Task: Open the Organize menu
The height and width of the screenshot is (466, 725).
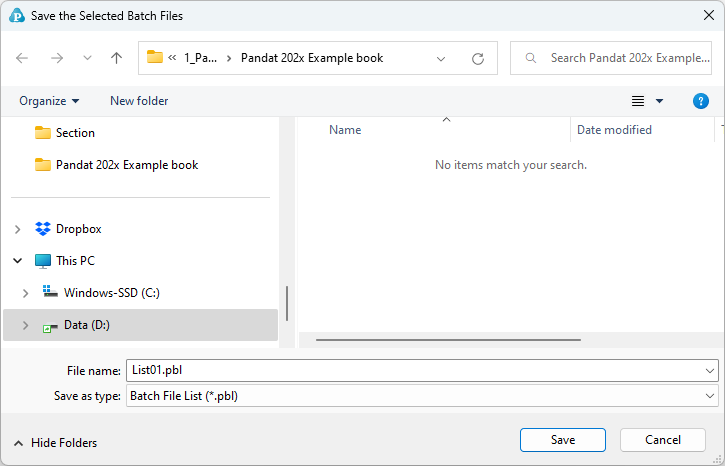Action: 49,101
